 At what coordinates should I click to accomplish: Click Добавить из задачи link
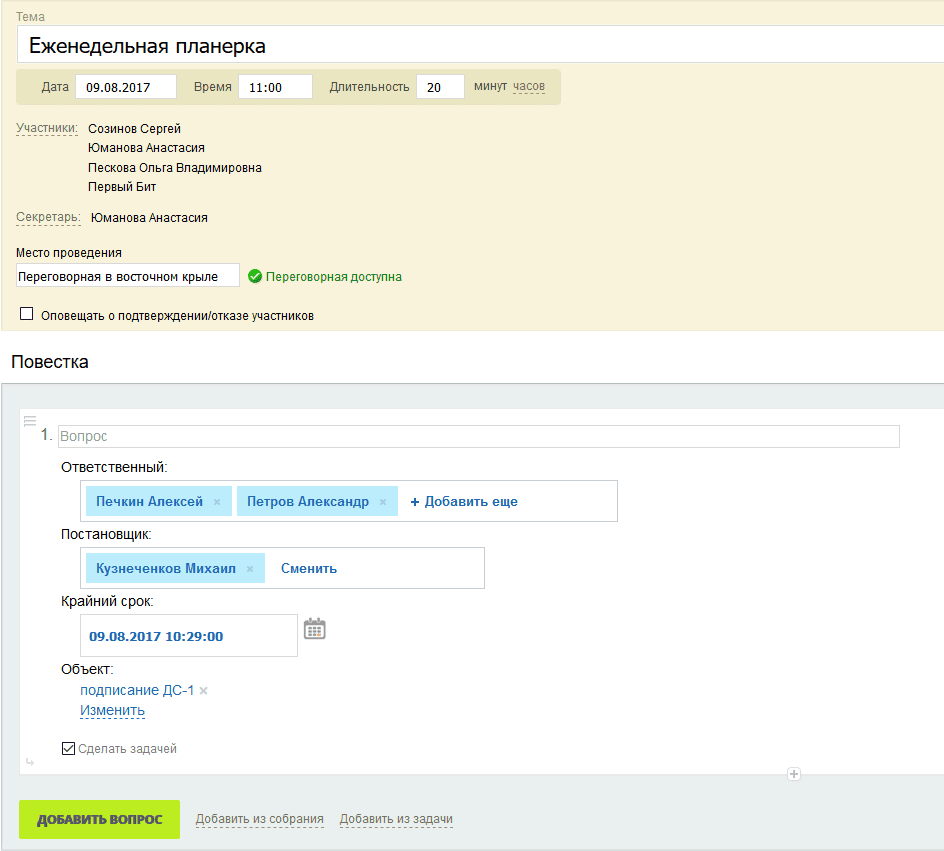tap(396, 820)
